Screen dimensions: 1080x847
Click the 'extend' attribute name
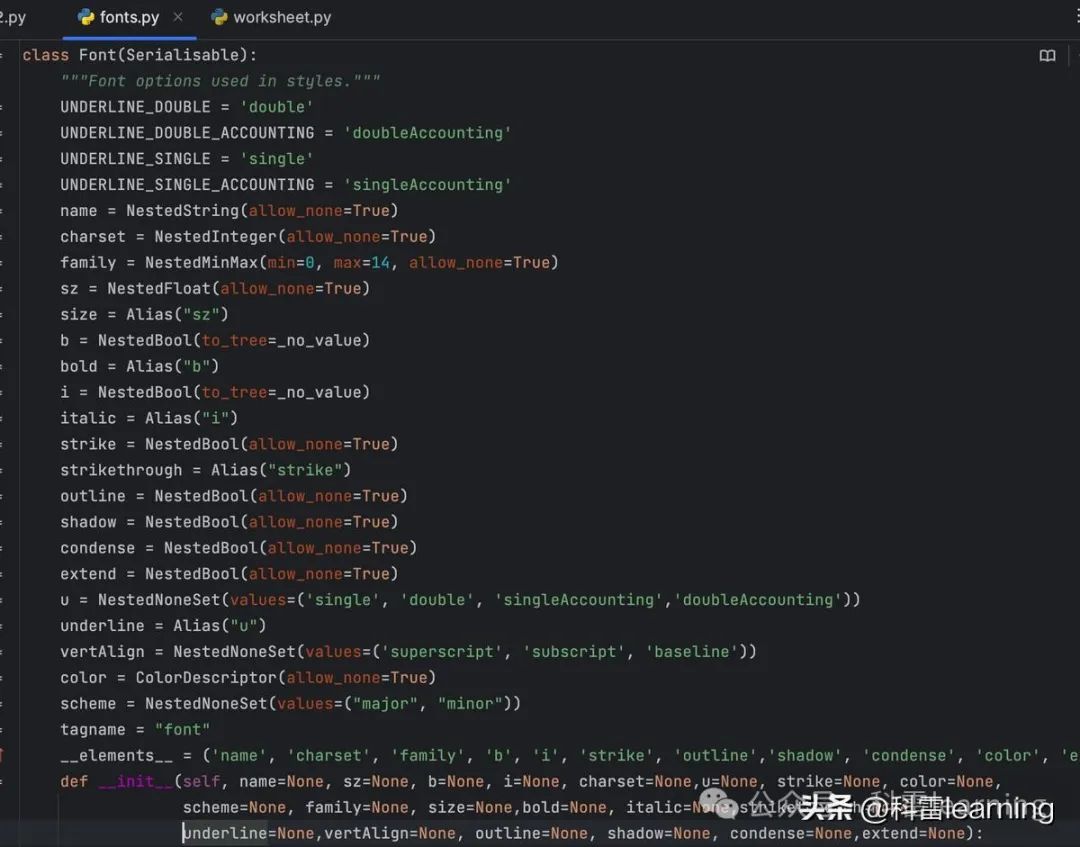click(x=88, y=574)
